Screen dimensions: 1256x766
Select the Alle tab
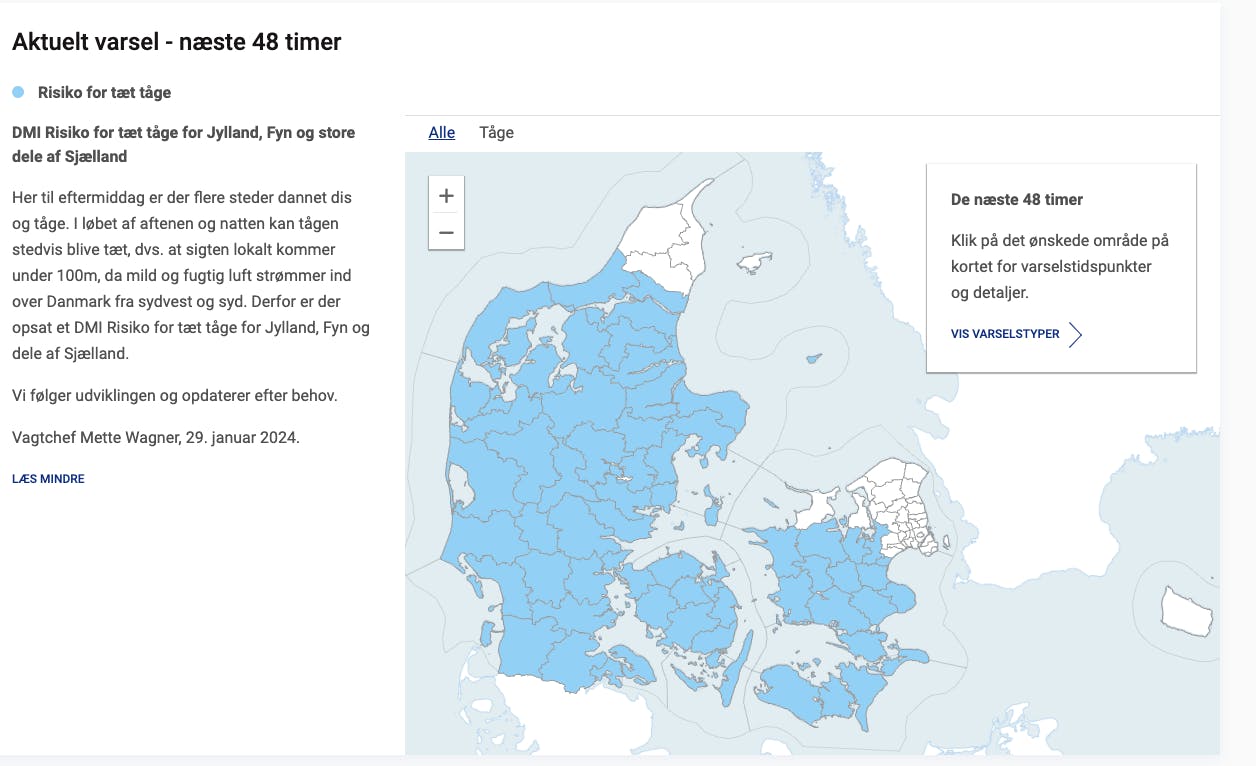(441, 132)
